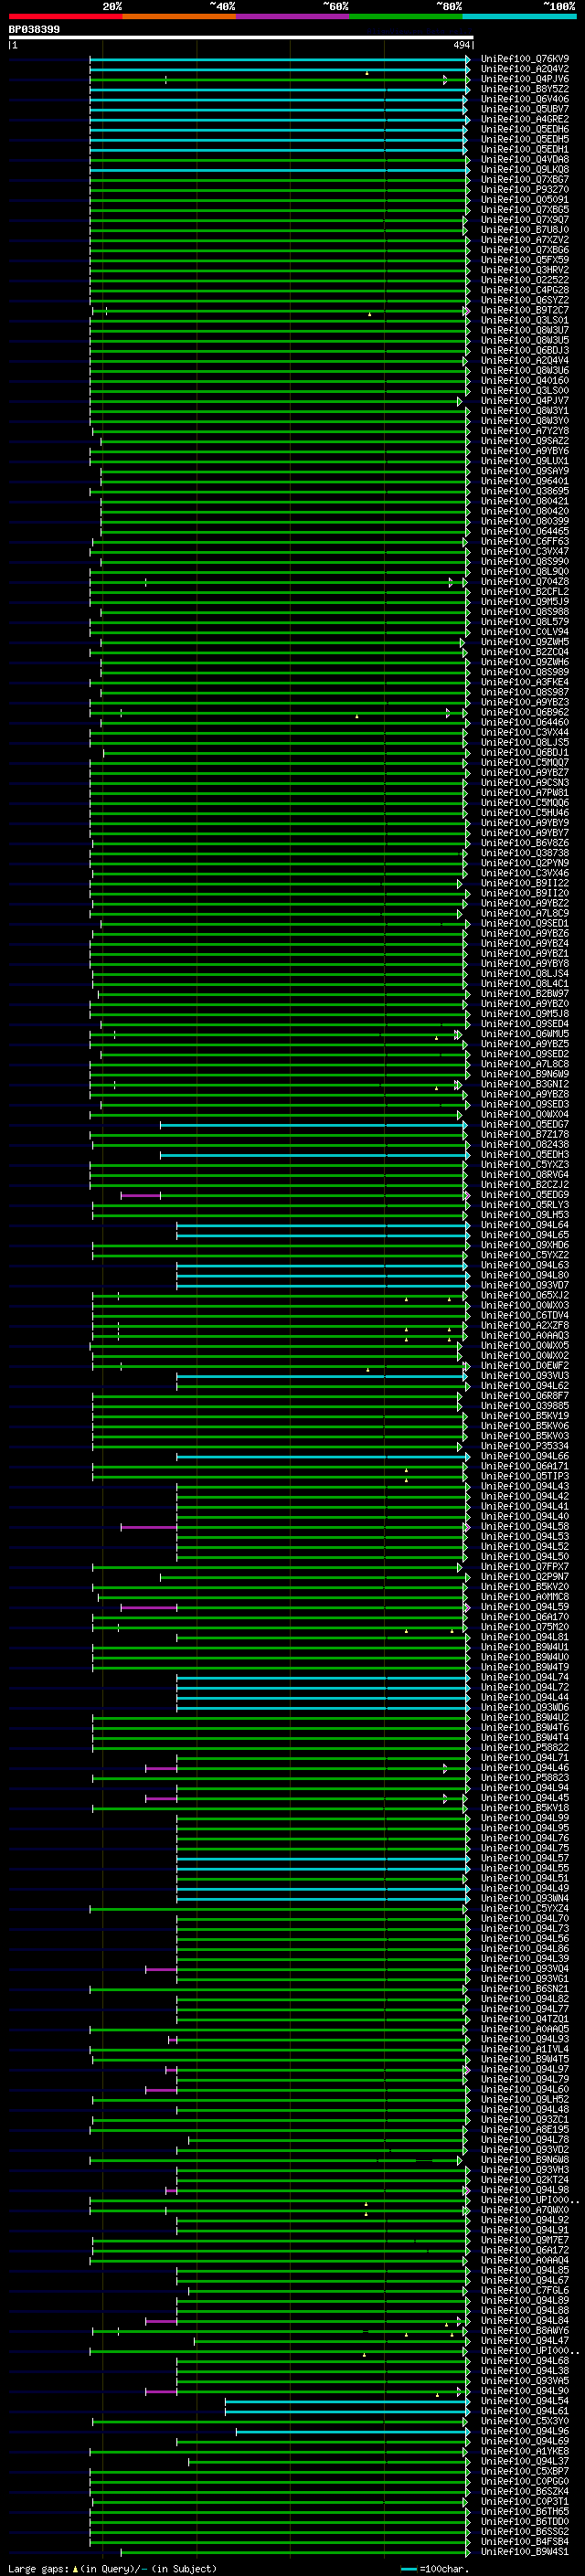Click UniRef100_Q65XJ2 label
585x2576 pixels.
pos(525,1295)
